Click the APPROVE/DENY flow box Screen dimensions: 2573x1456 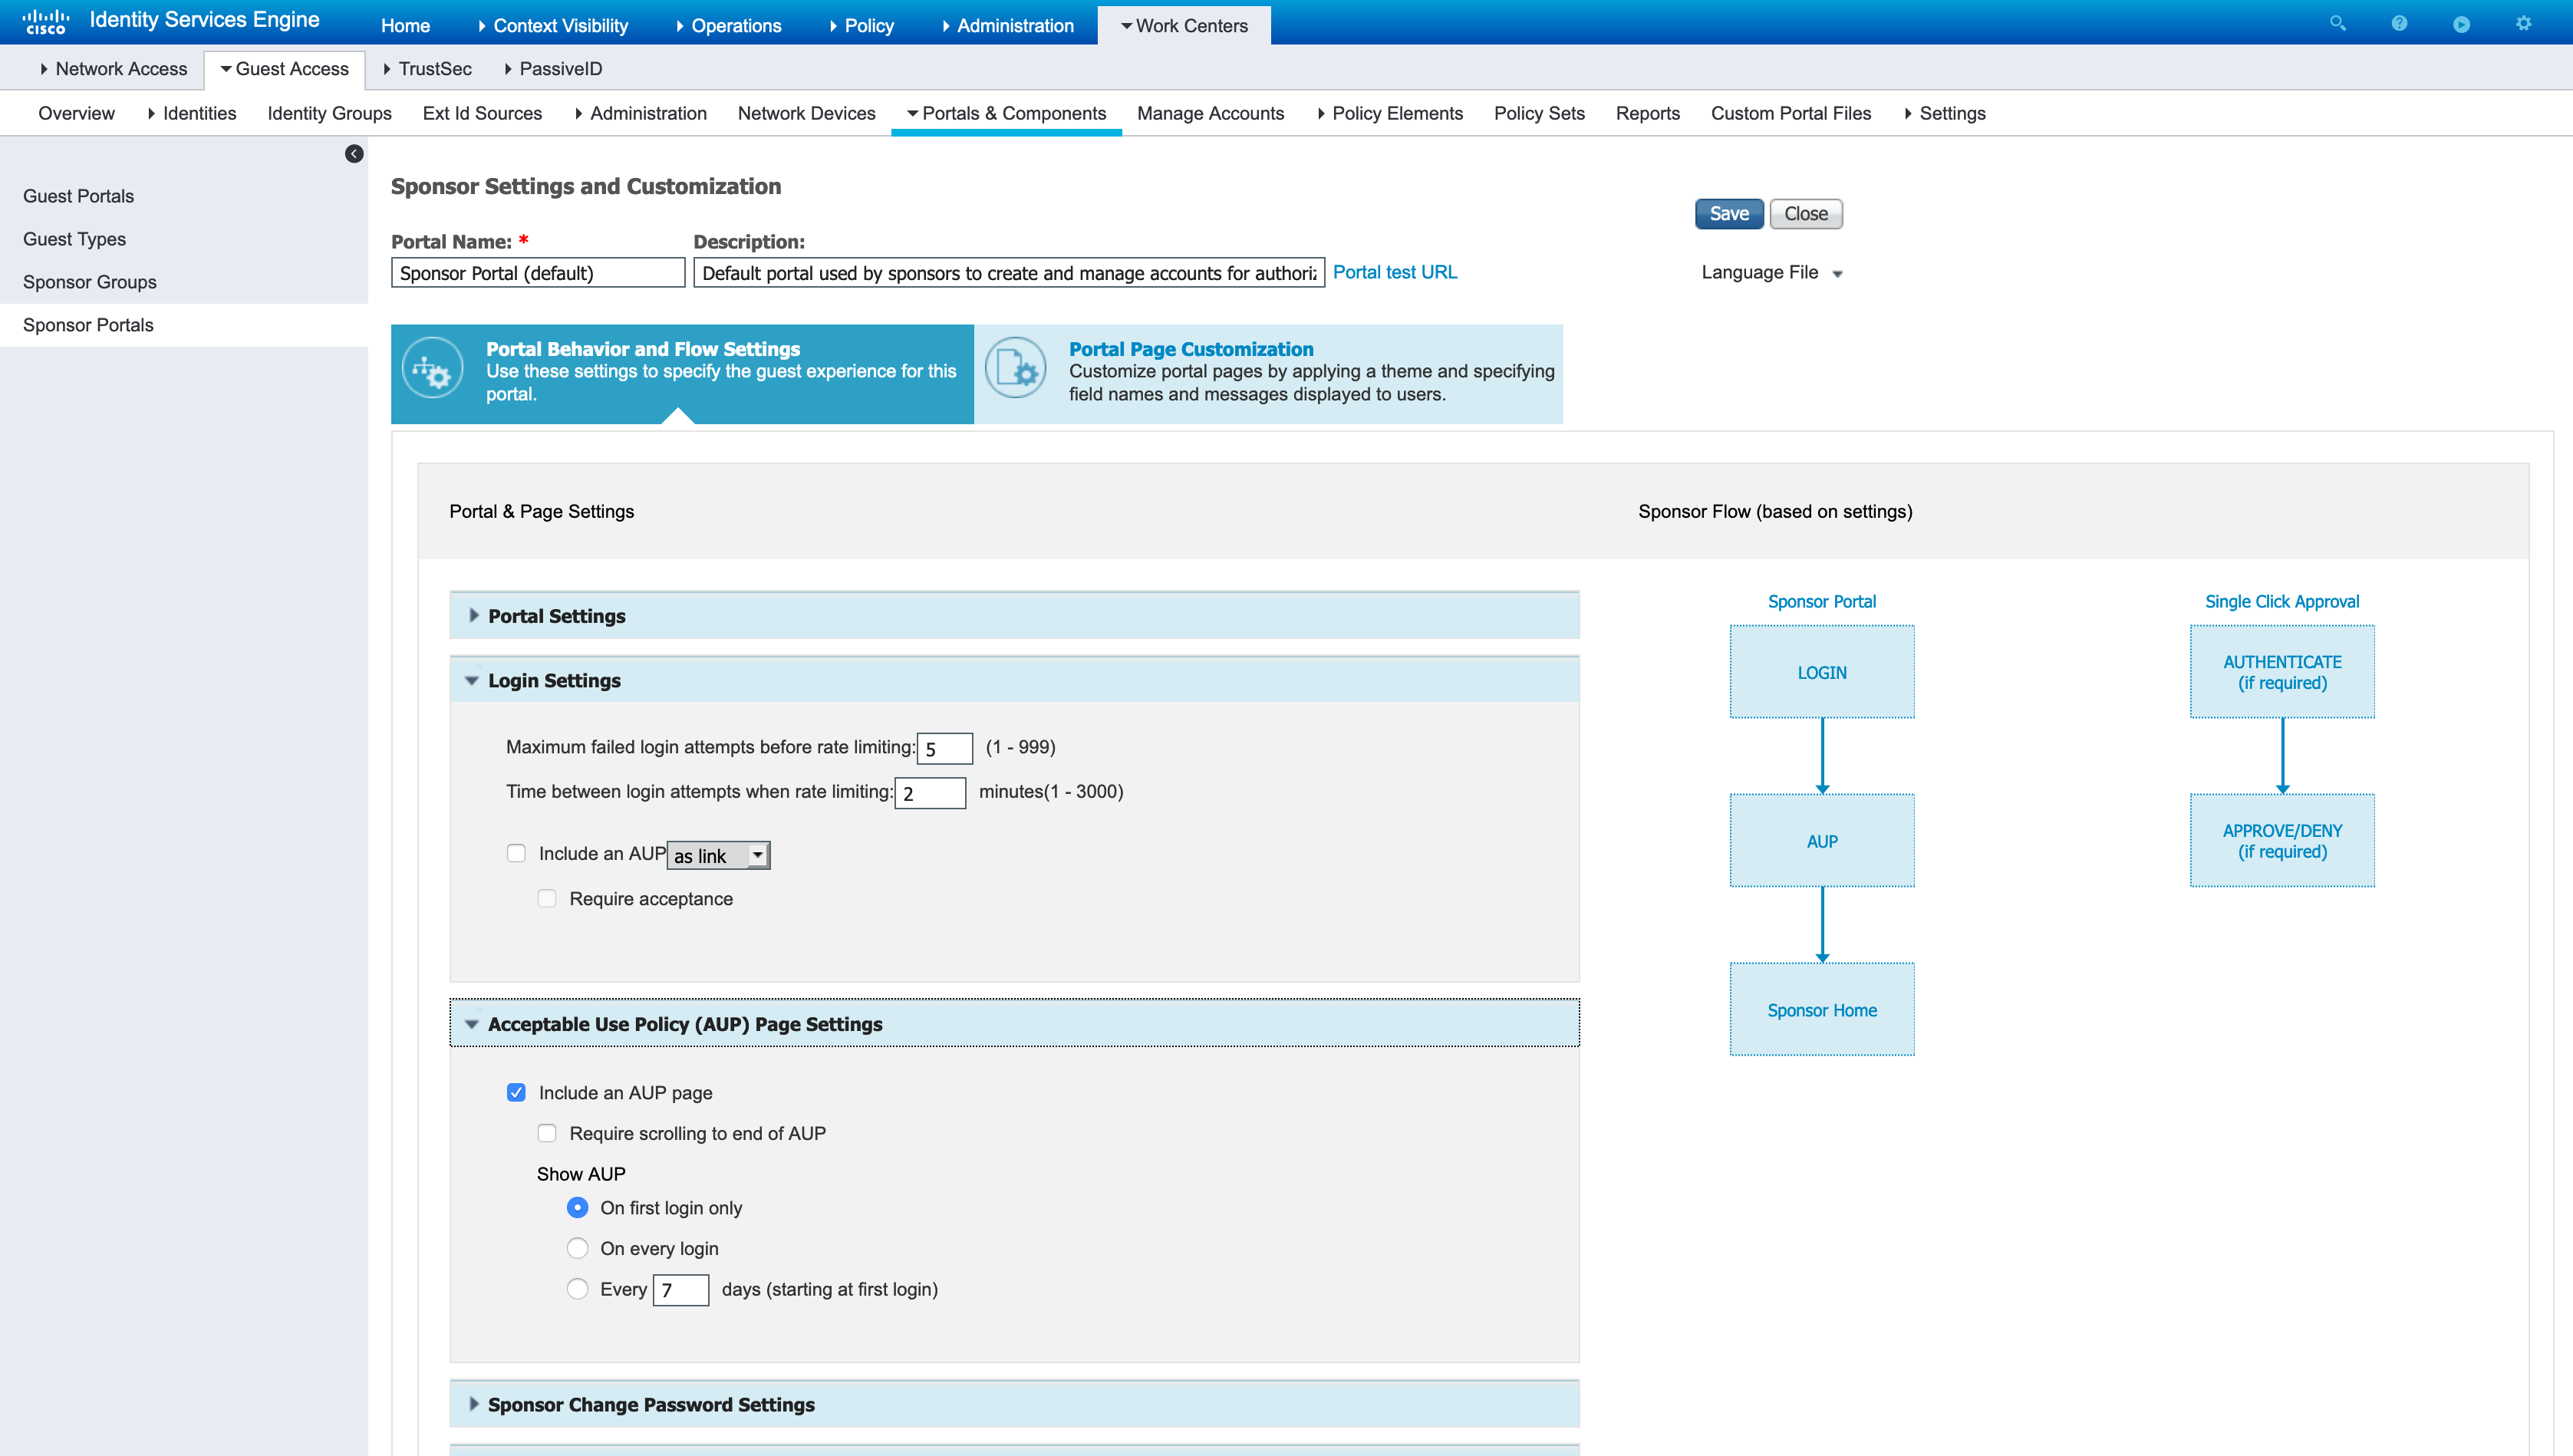pyautogui.click(x=2282, y=840)
